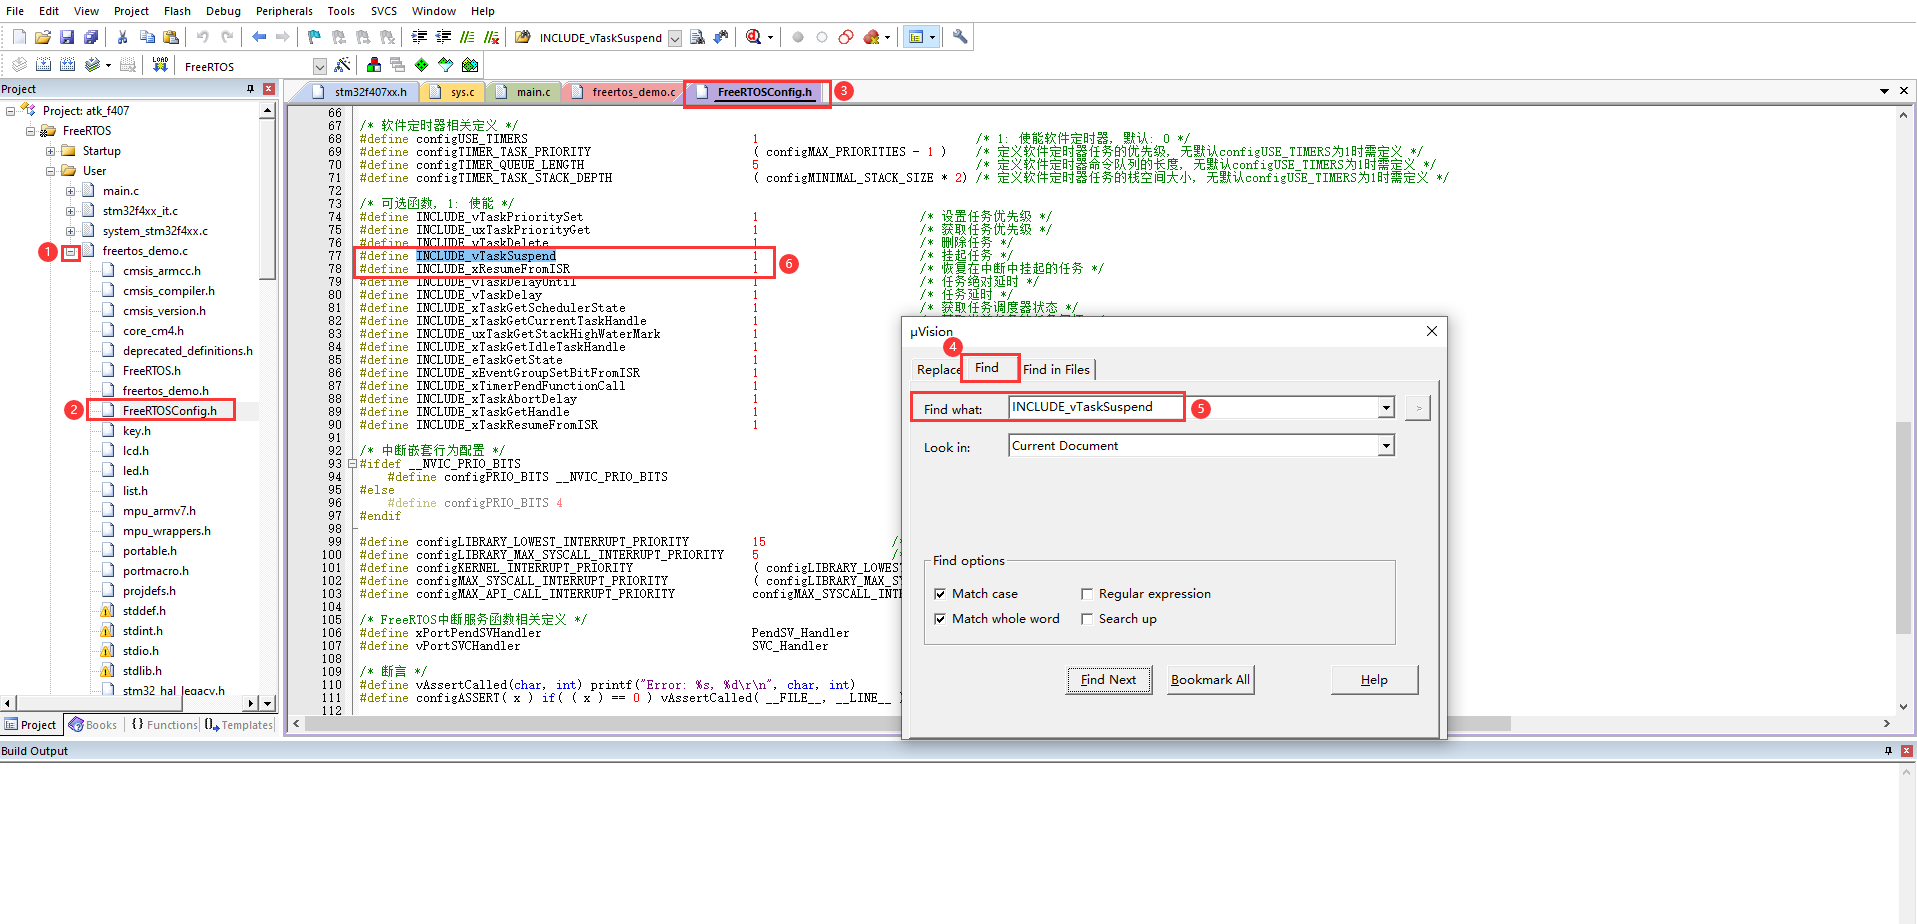1917x924 pixels.
Task: Enable Regular expression searching
Action: pos(1087,593)
